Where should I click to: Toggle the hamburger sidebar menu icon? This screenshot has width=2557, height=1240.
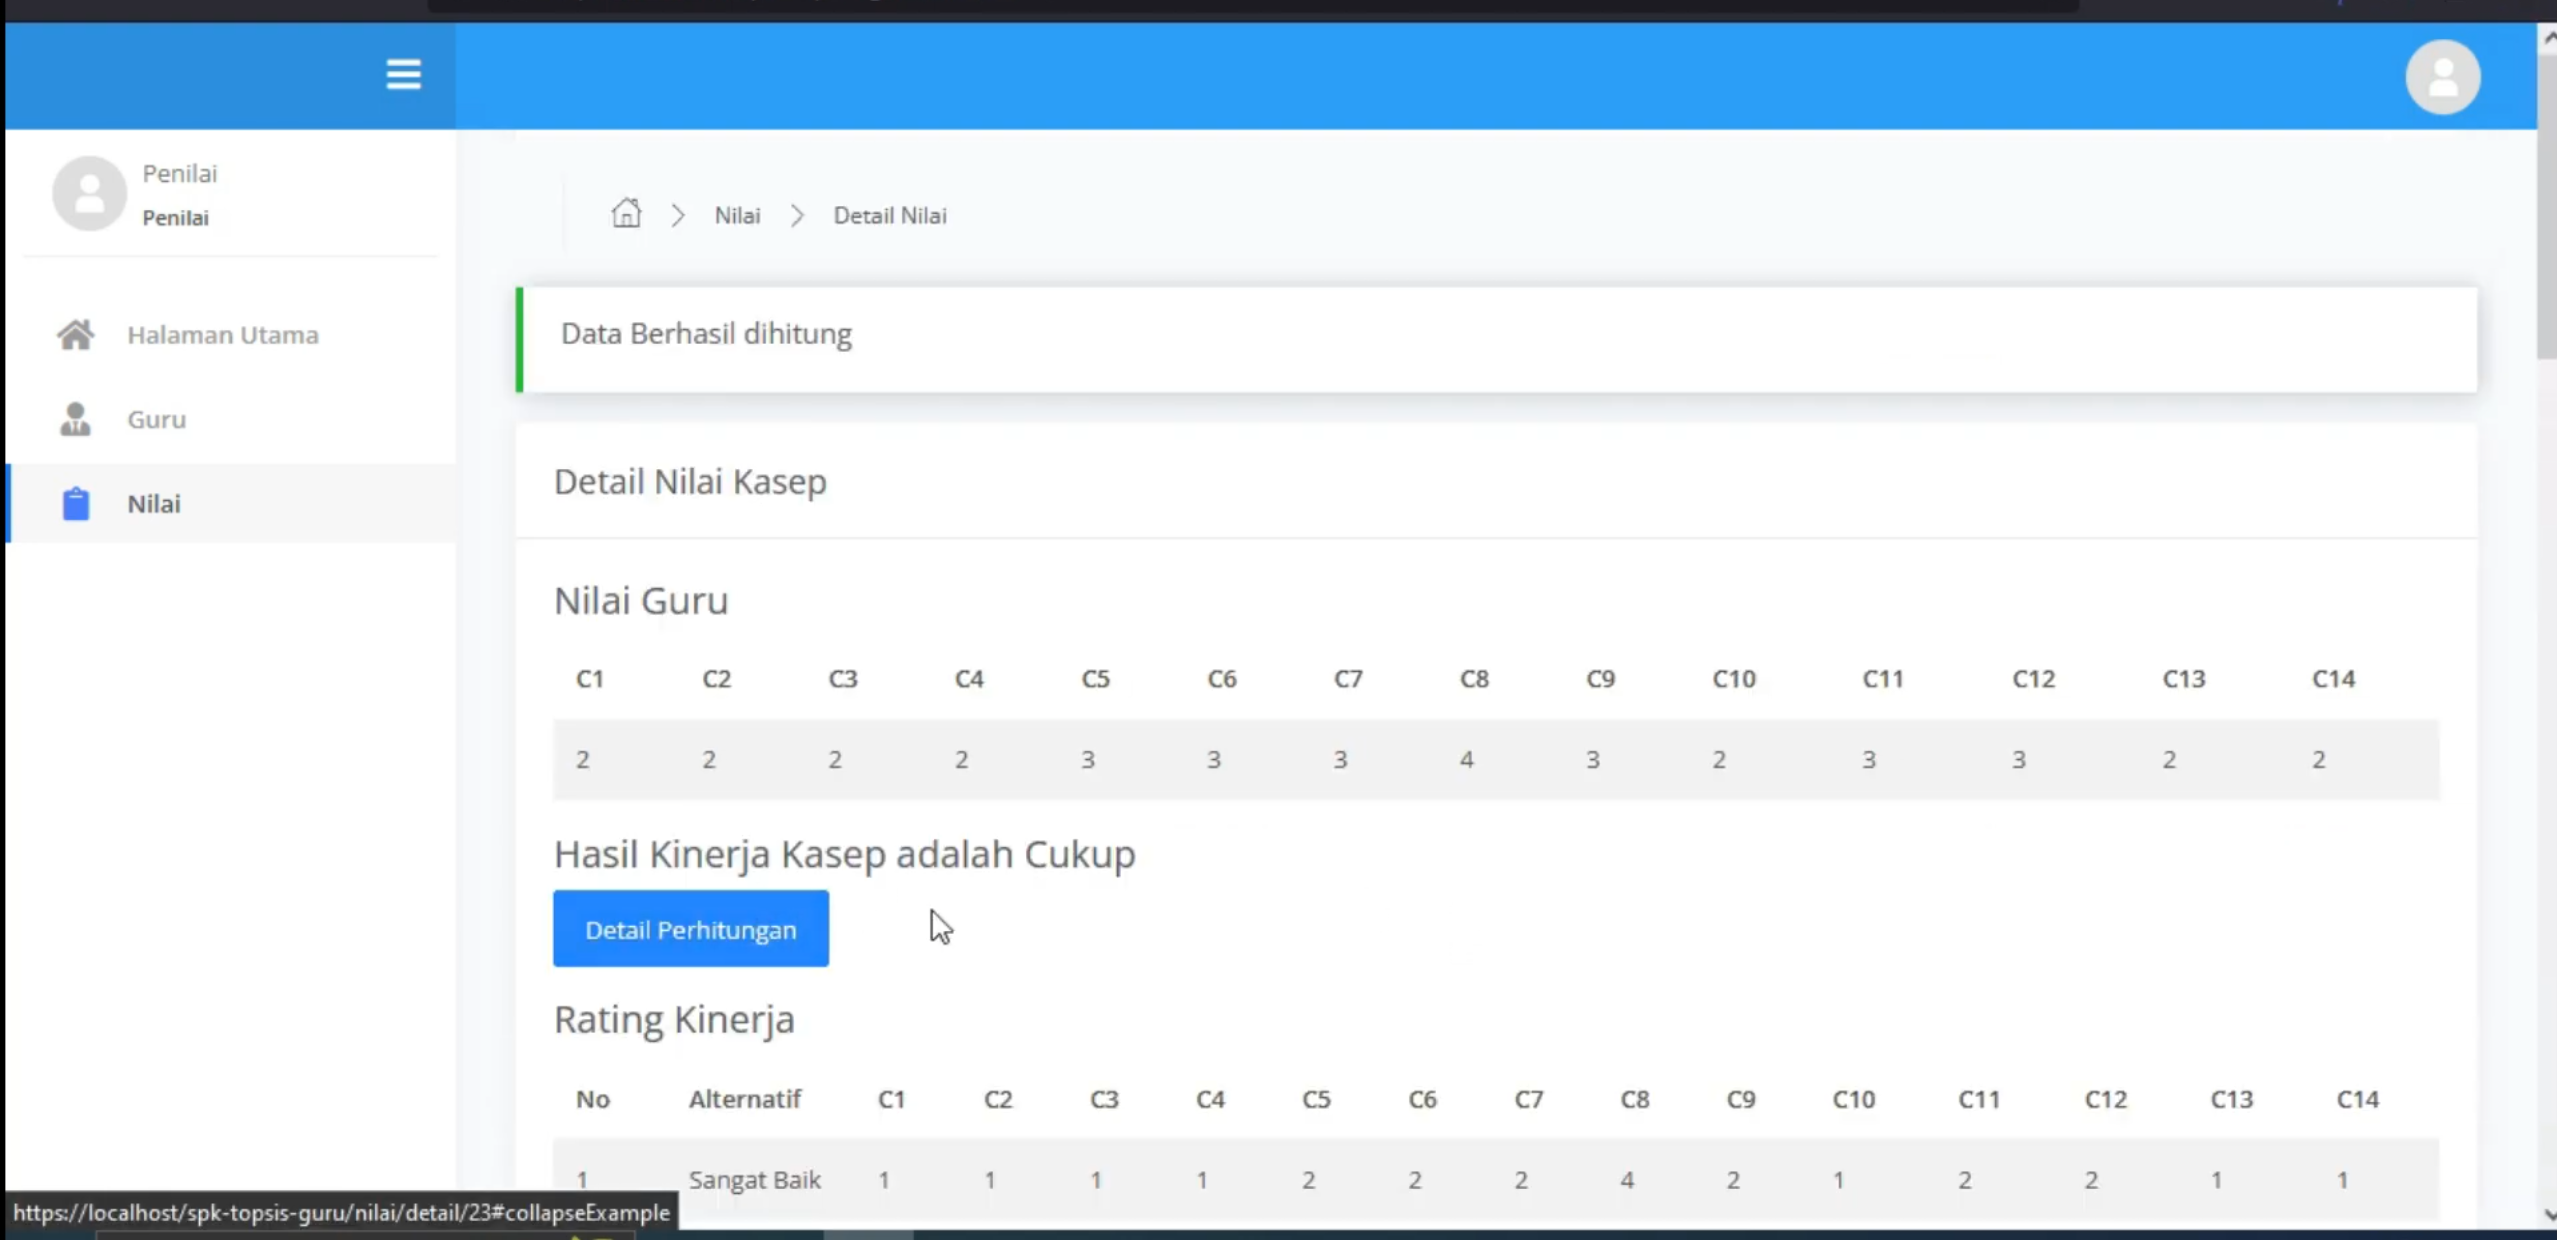(403, 74)
